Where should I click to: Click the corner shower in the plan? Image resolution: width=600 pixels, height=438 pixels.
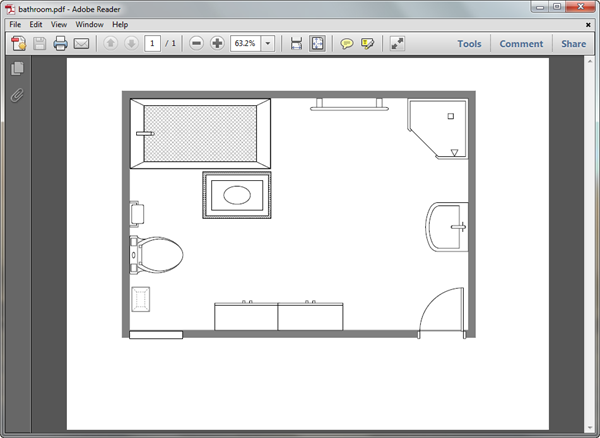click(x=438, y=129)
